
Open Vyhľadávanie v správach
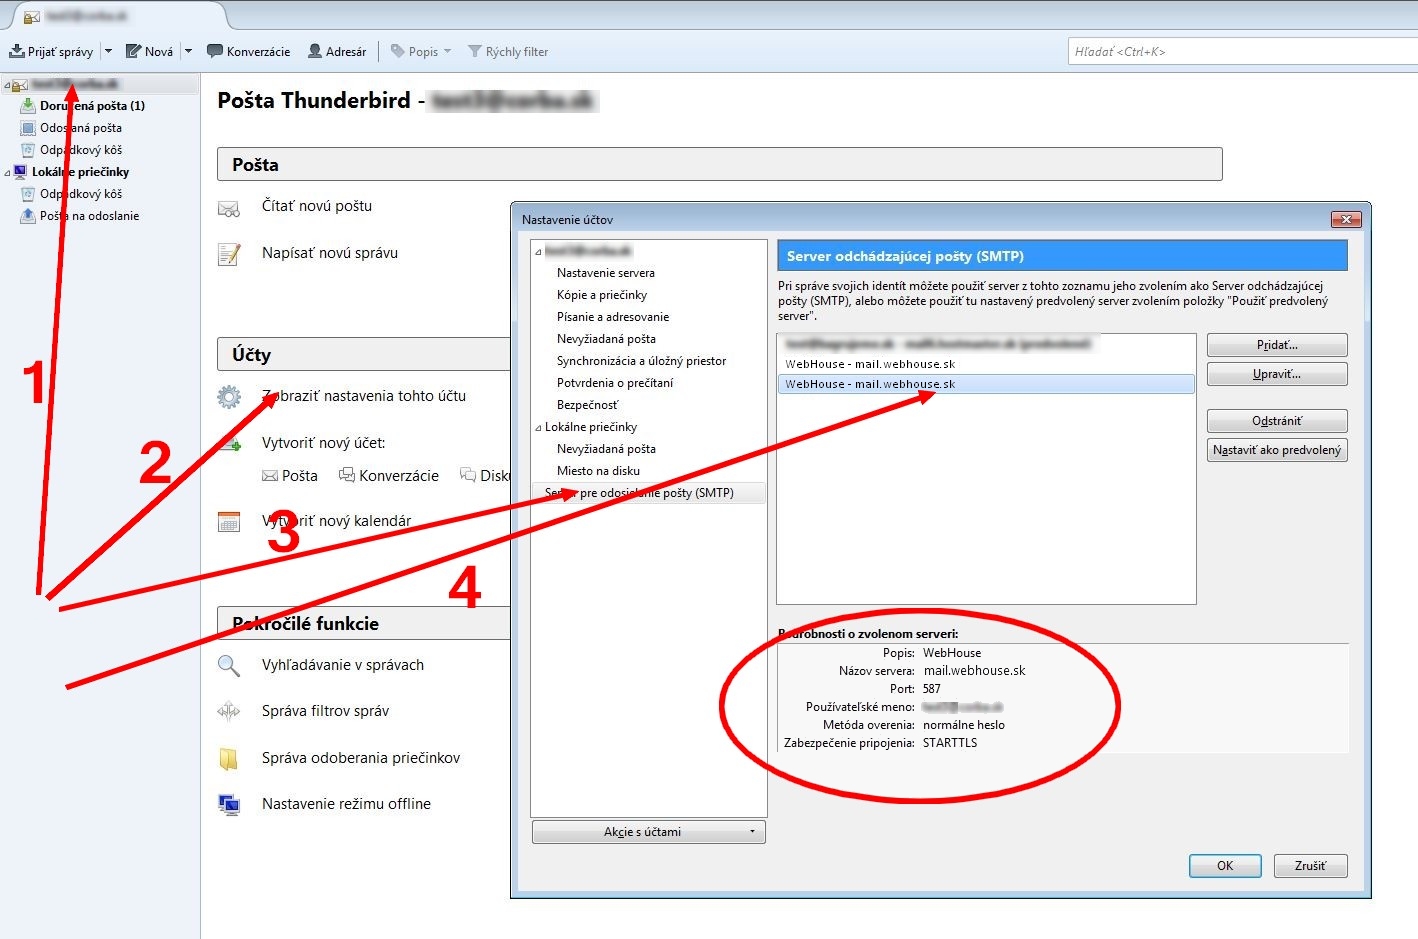[x=343, y=664]
